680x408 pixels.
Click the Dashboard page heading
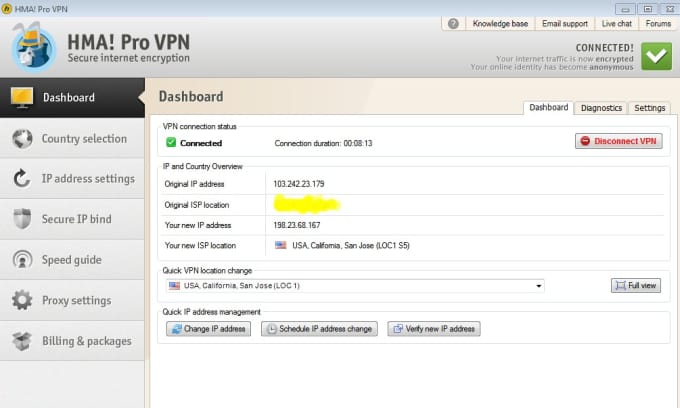(191, 96)
